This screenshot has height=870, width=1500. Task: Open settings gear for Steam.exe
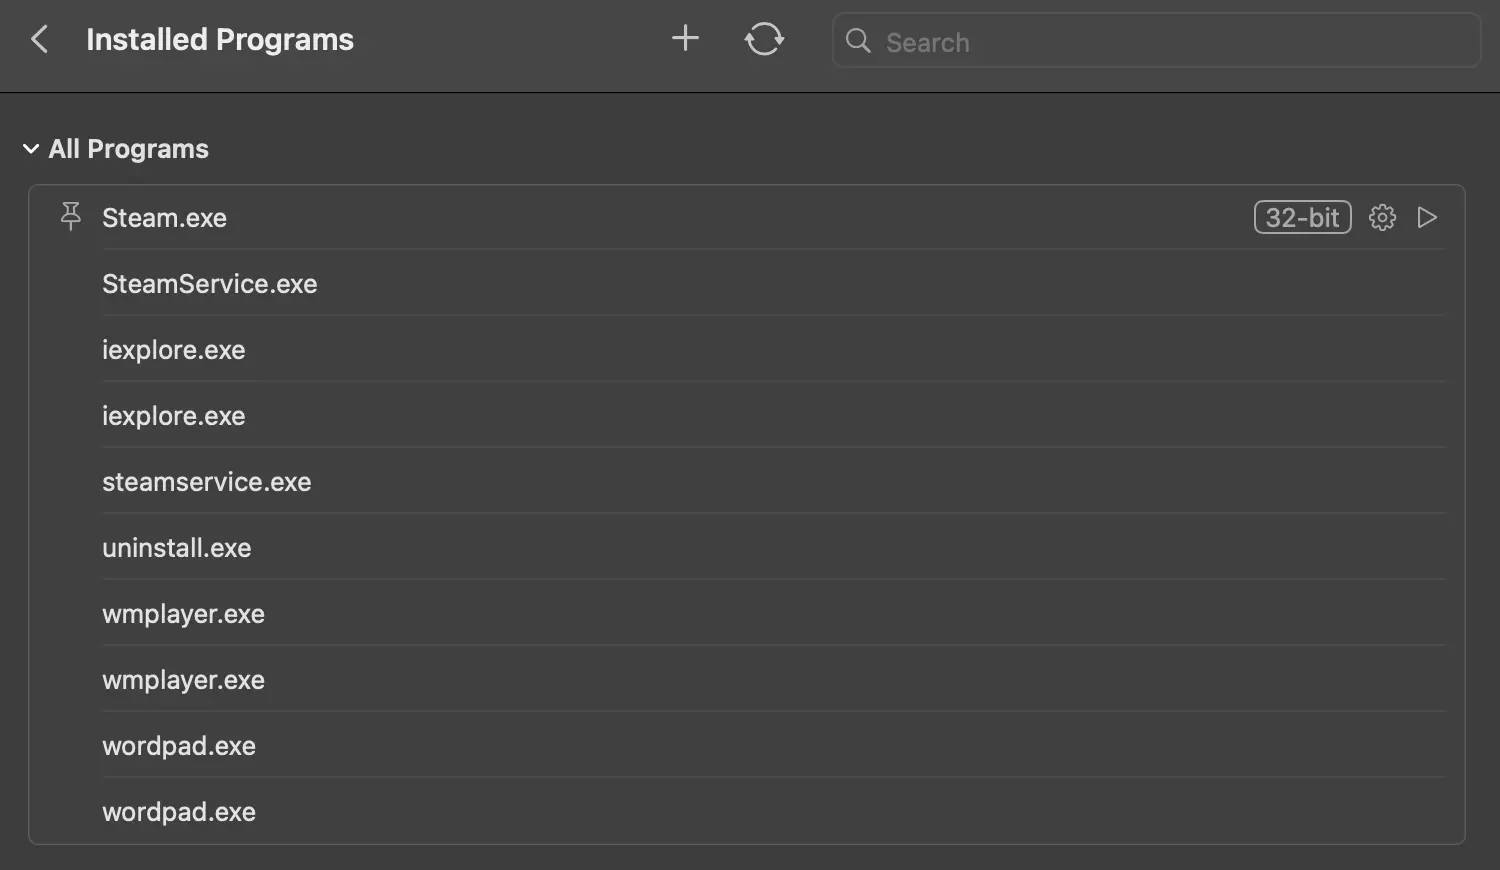(1382, 217)
